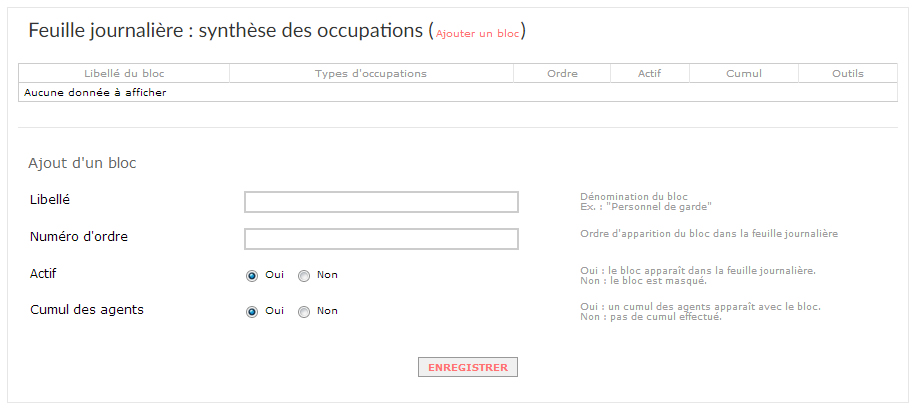Viewport: 916px width, 414px height.
Task: Focus the Libellé text field
Action: coord(381,202)
